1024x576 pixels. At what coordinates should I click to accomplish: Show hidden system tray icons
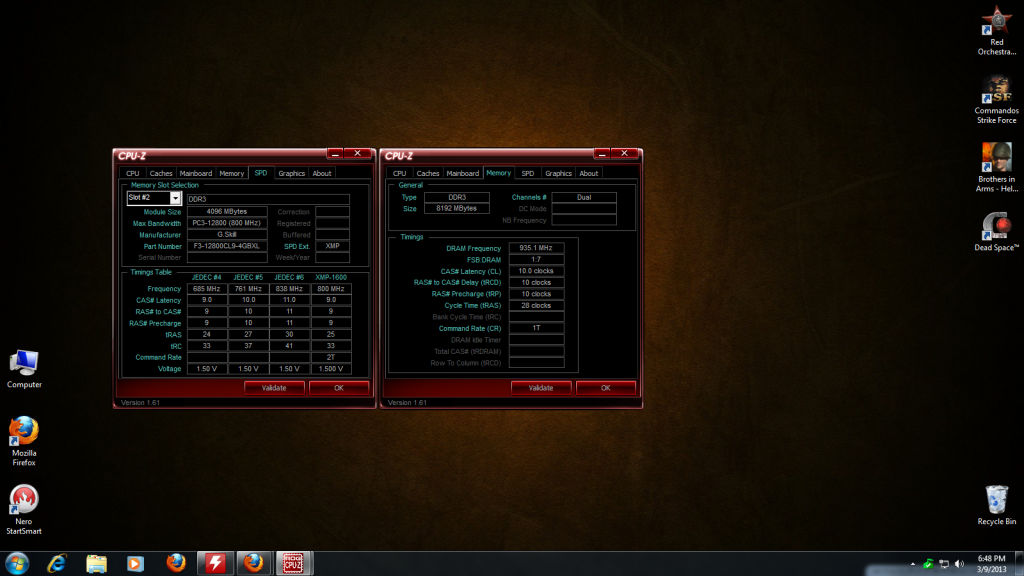(913, 564)
